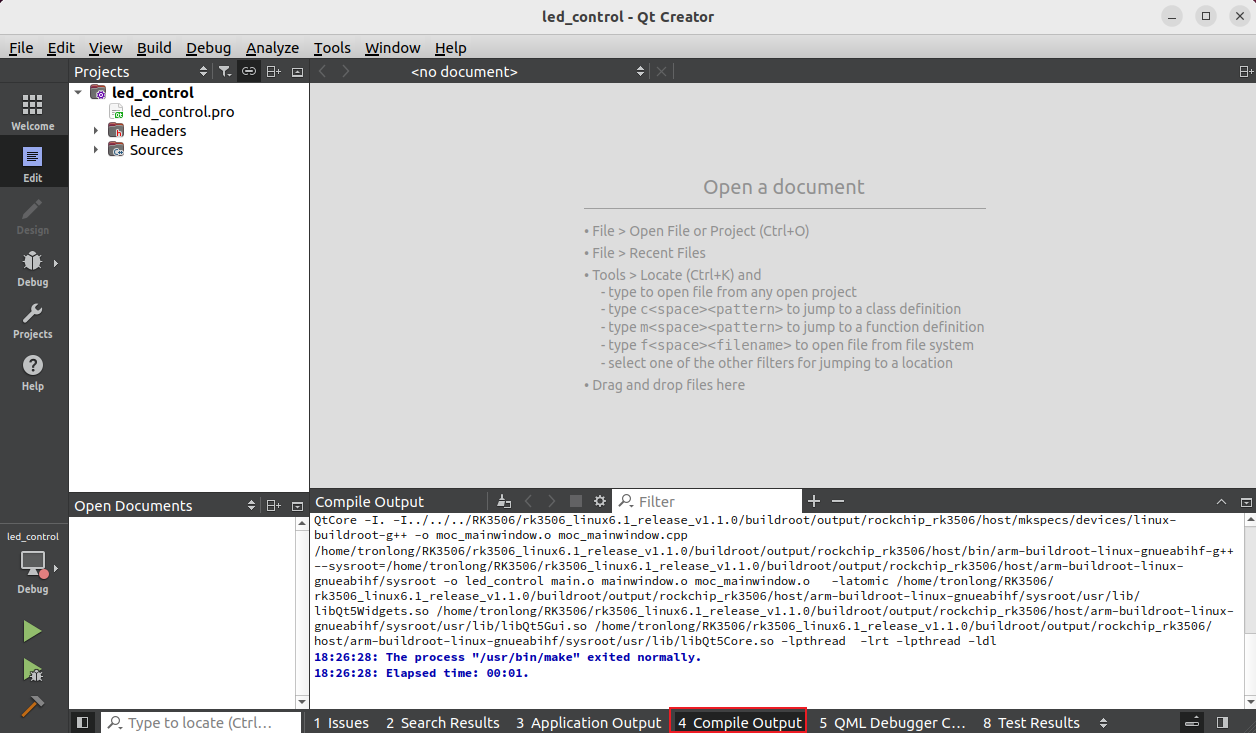
Task: Switch to Welcome mode in the sidebar
Action: 33,112
